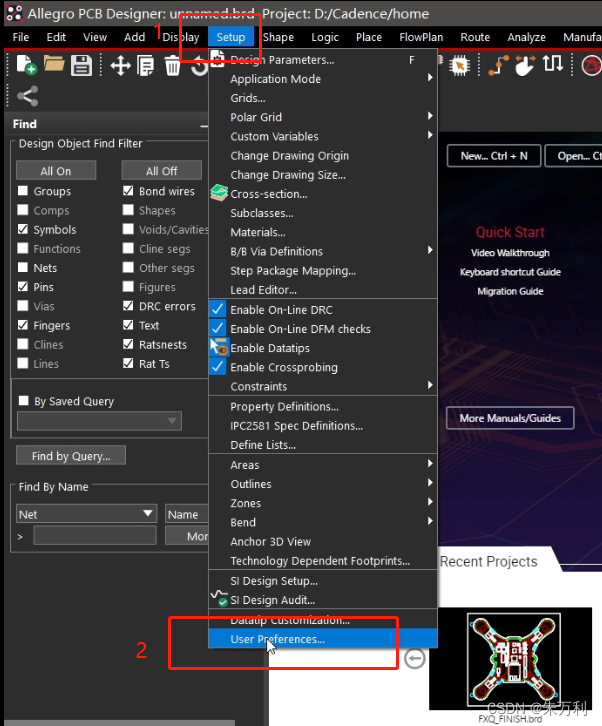Open Cross-section from Setup menu
Viewport: 602px width, 726px height.
pyautogui.click(x=323, y=194)
